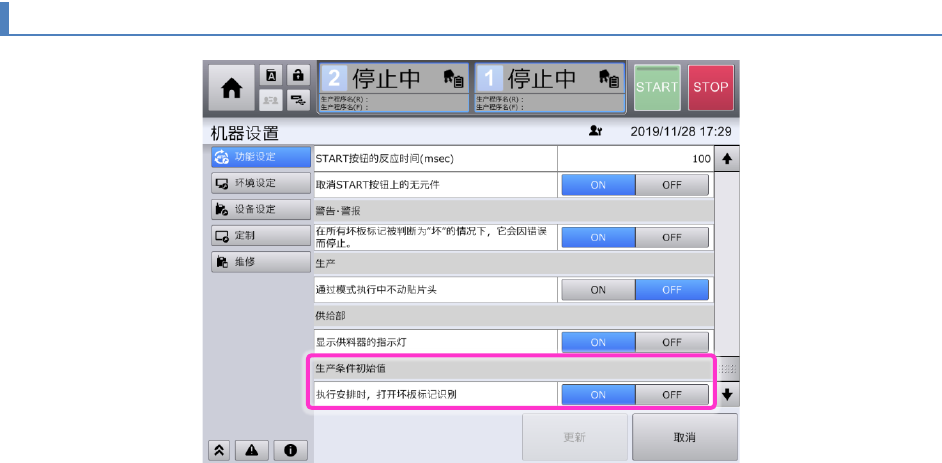Click the user-key icon beside the date
Screen dimensions: 942x463
click(x=597, y=132)
